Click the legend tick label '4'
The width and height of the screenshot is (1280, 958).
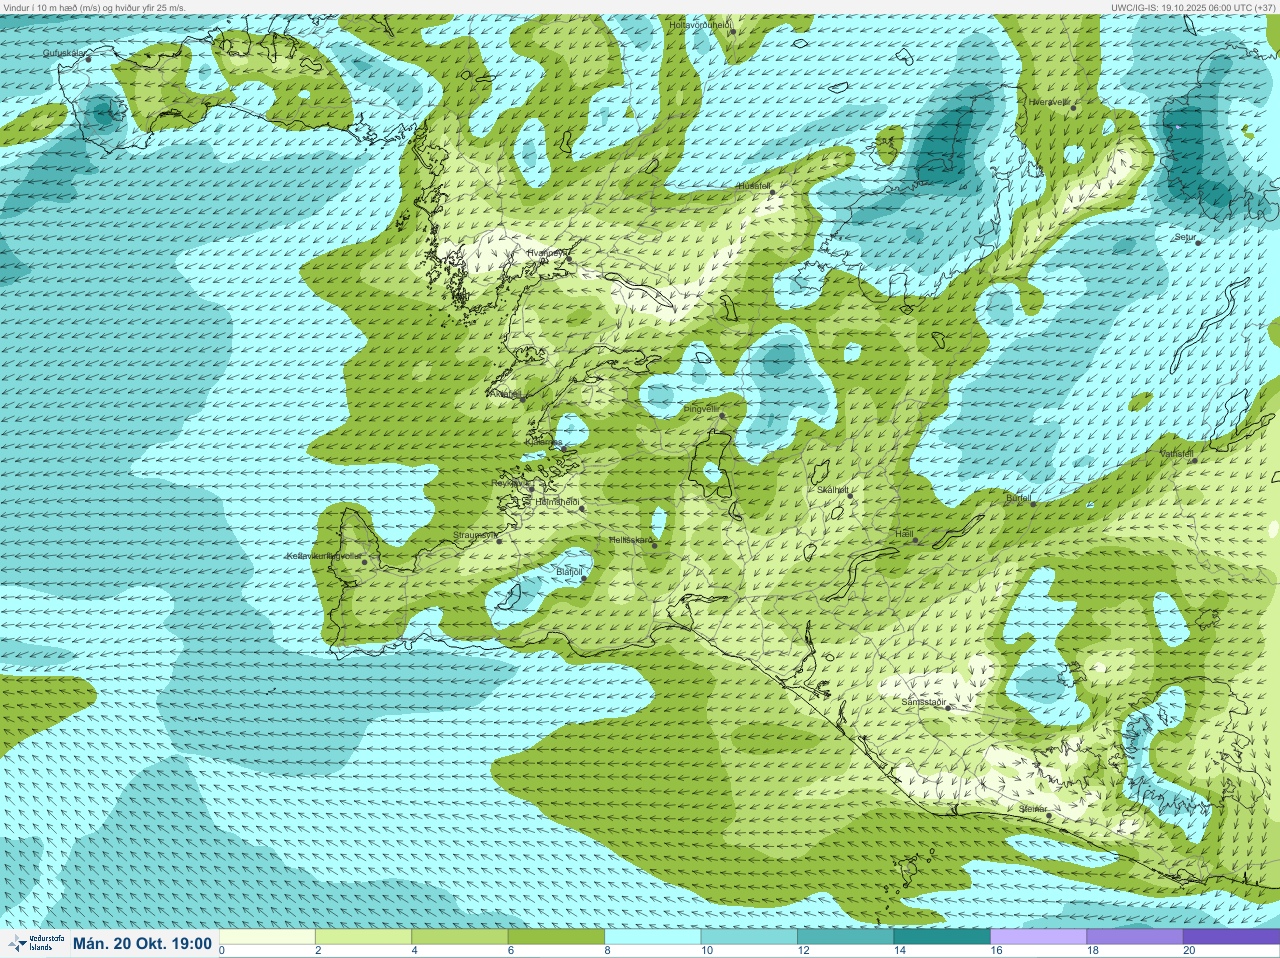[x=415, y=951]
